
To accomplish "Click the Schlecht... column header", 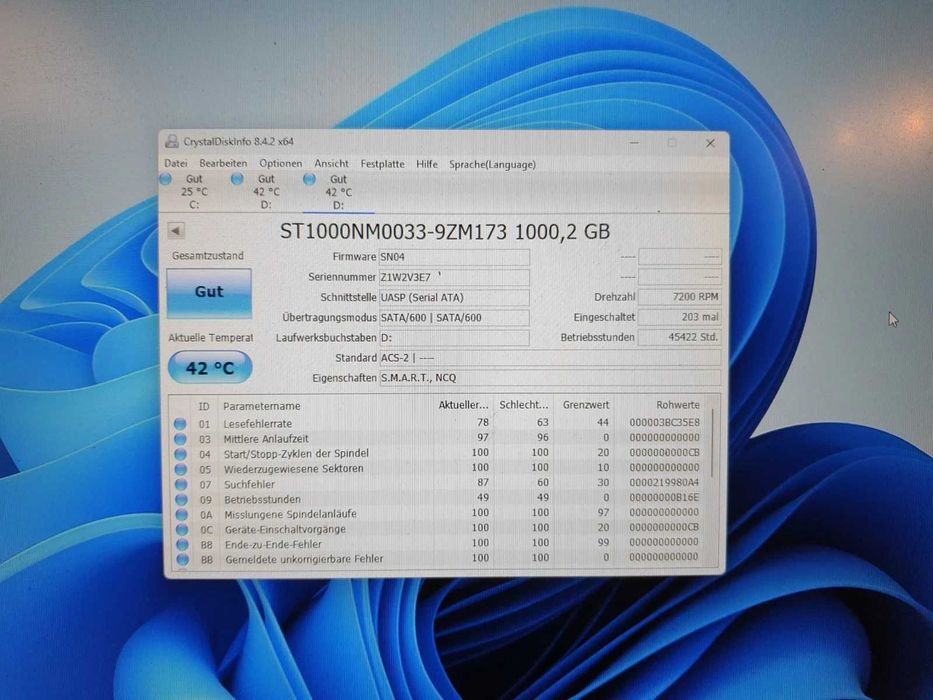I will pyautogui.click(x=524, y=405).
